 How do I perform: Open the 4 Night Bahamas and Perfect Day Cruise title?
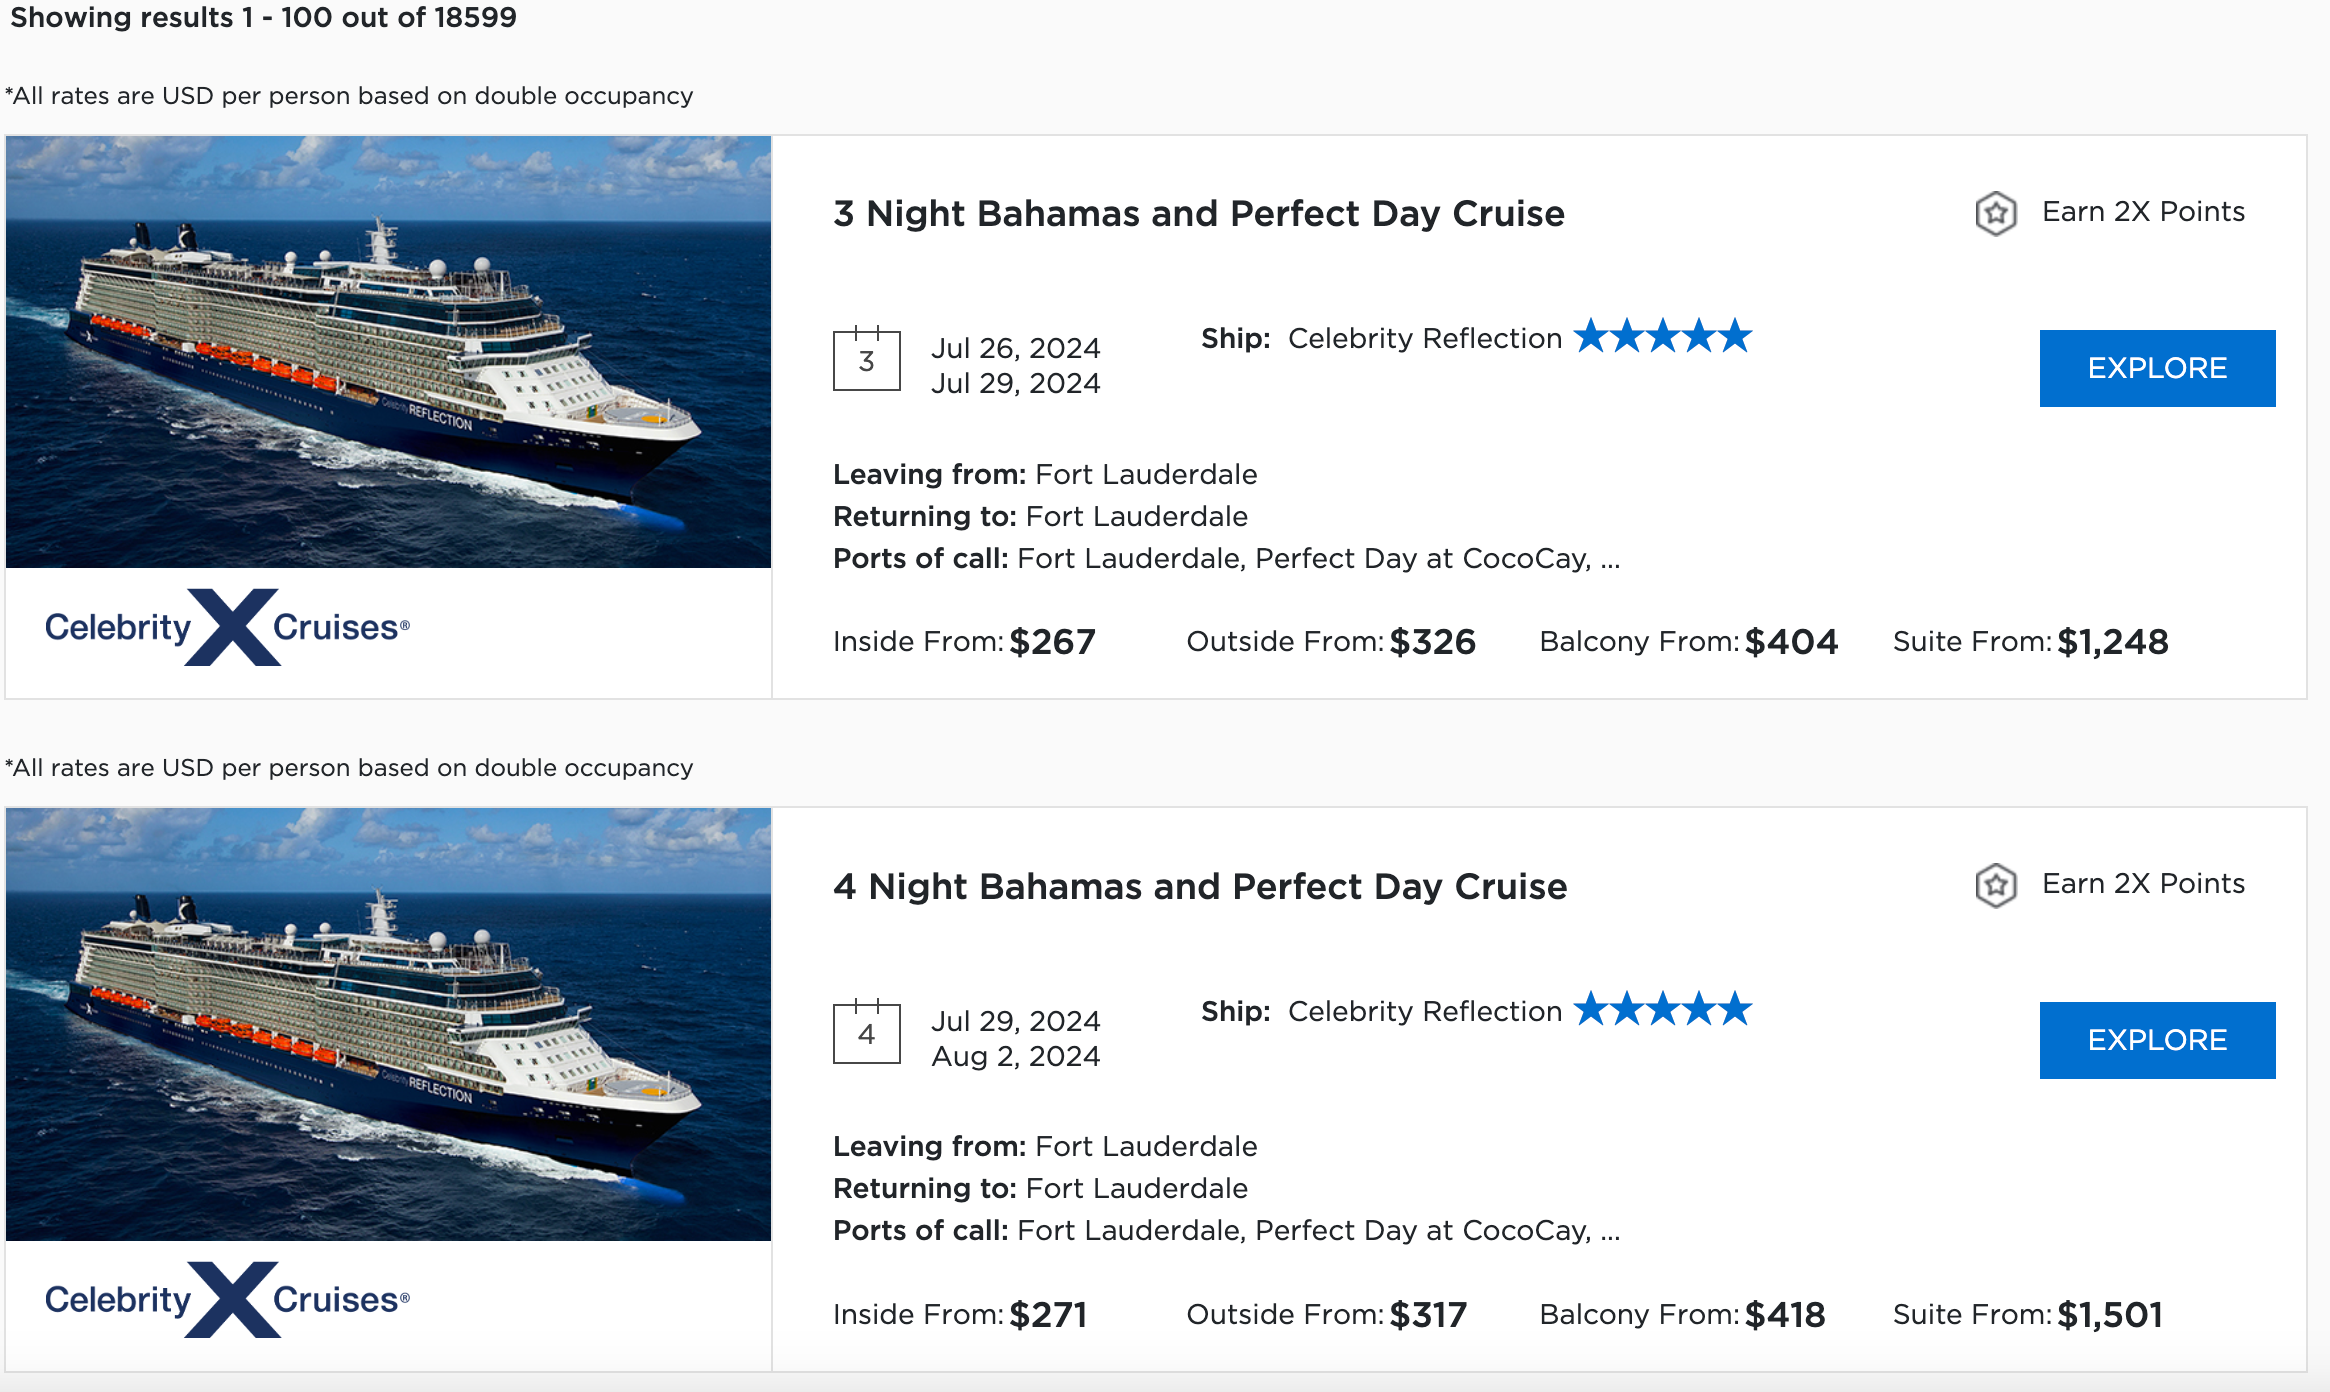[1199, 886]
